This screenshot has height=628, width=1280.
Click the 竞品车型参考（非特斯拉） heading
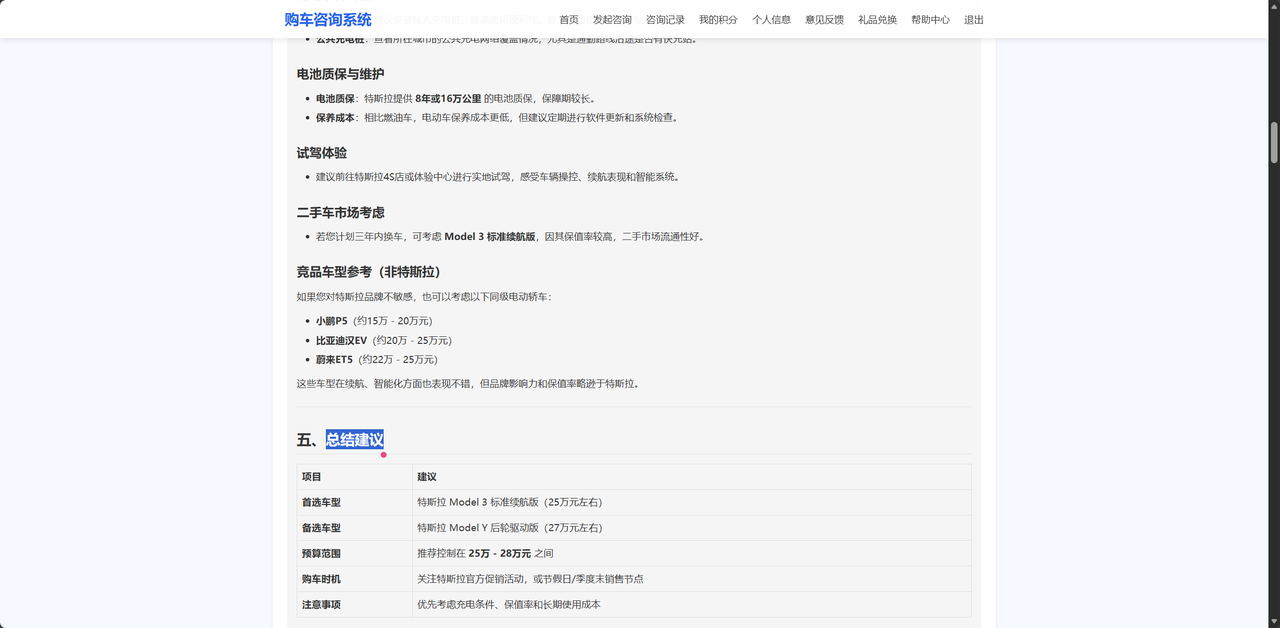point(368,272)
